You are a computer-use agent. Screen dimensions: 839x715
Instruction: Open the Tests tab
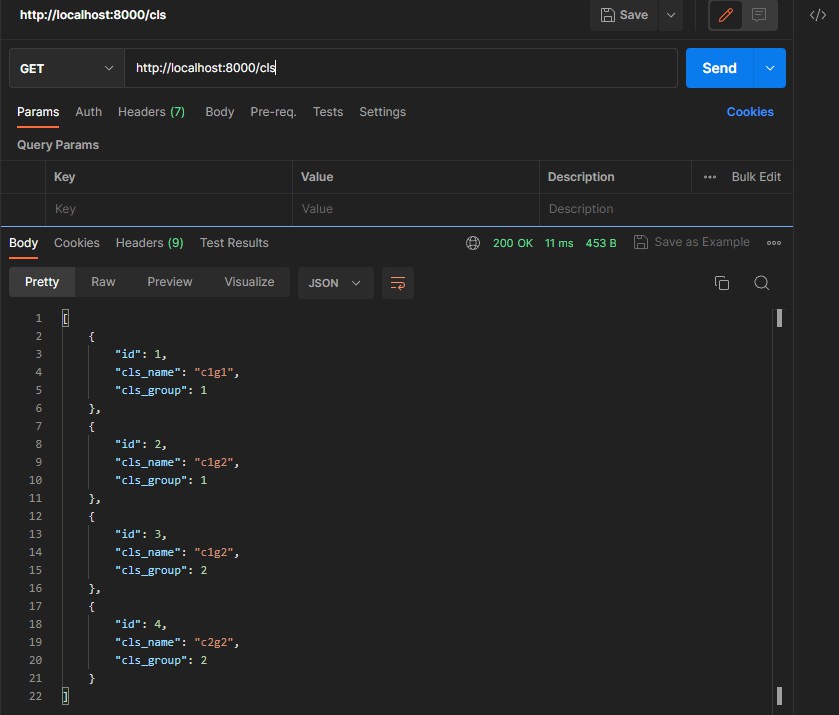point(327,112)
